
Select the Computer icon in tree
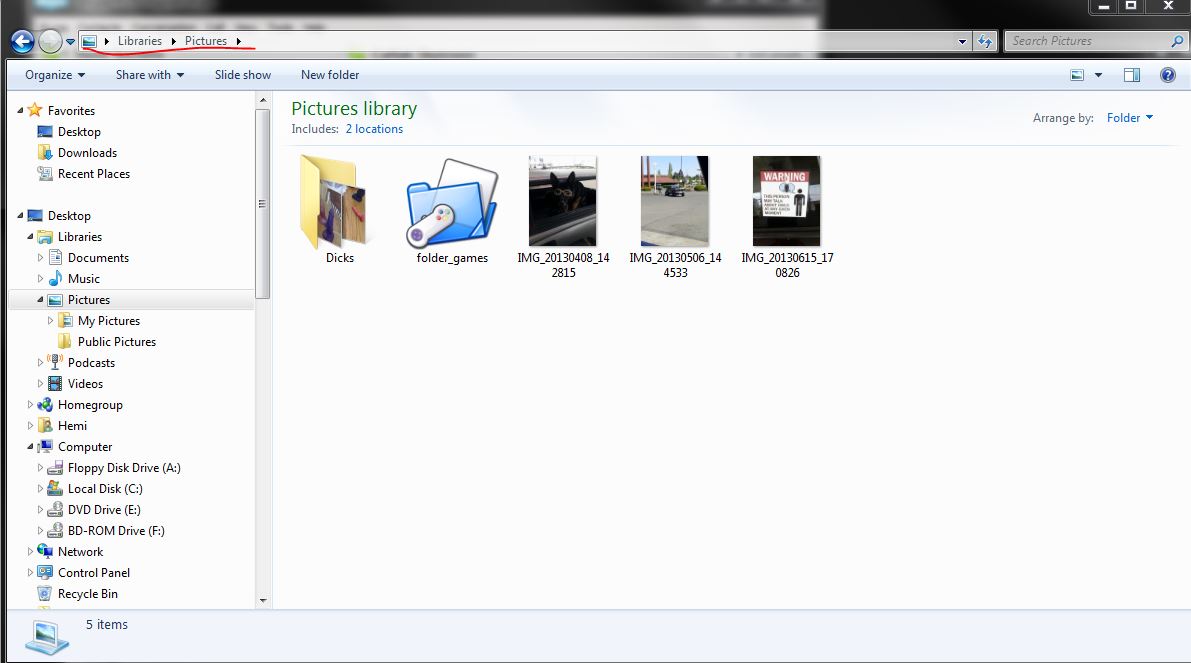[46, 447]
